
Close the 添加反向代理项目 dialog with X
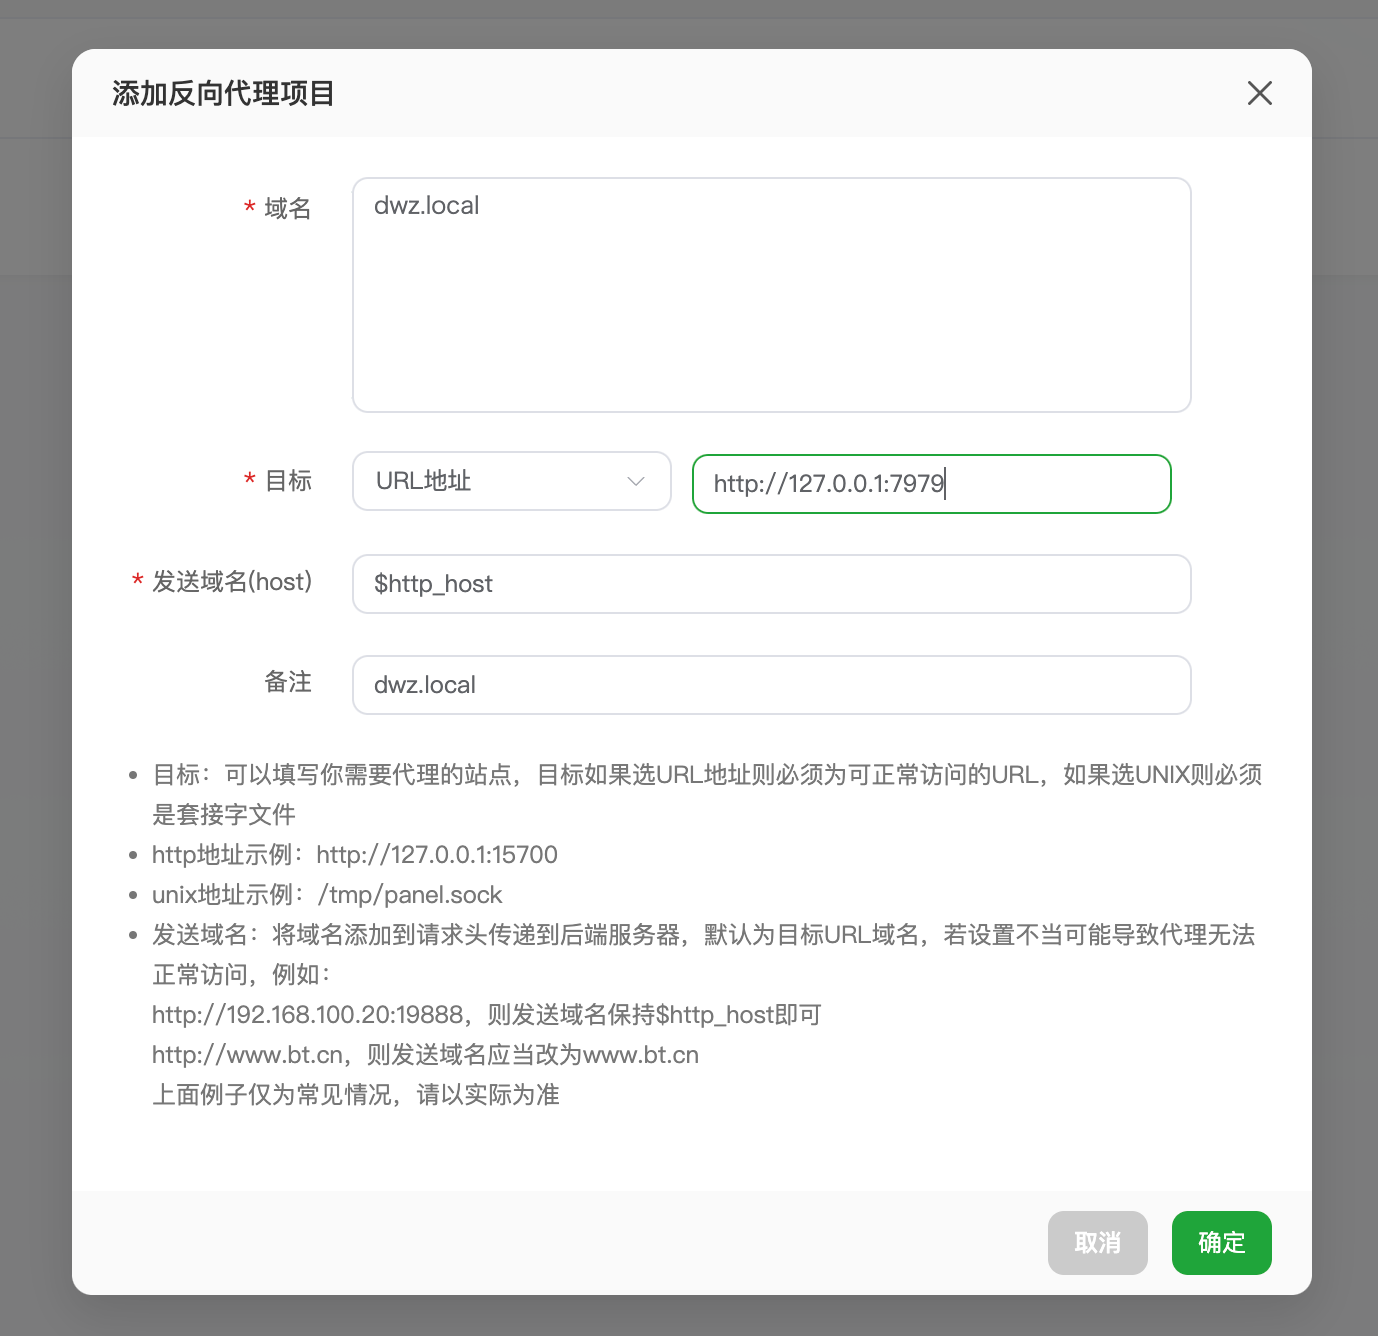coord(1259,93)
